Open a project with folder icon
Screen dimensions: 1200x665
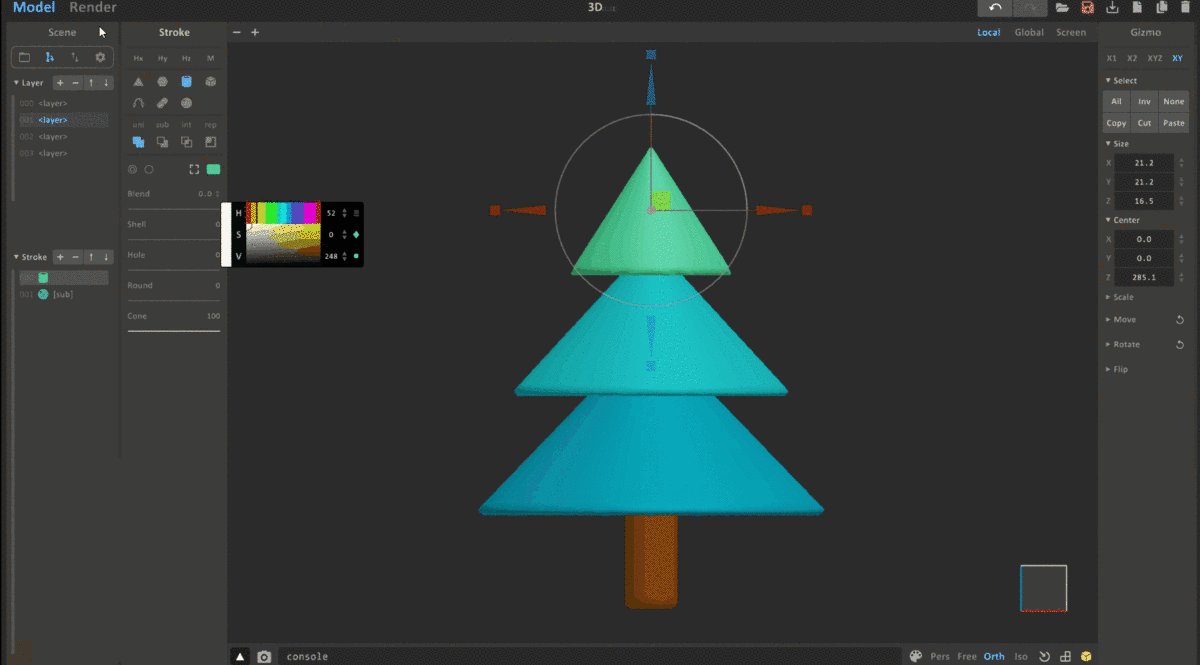click(1062, 8)
